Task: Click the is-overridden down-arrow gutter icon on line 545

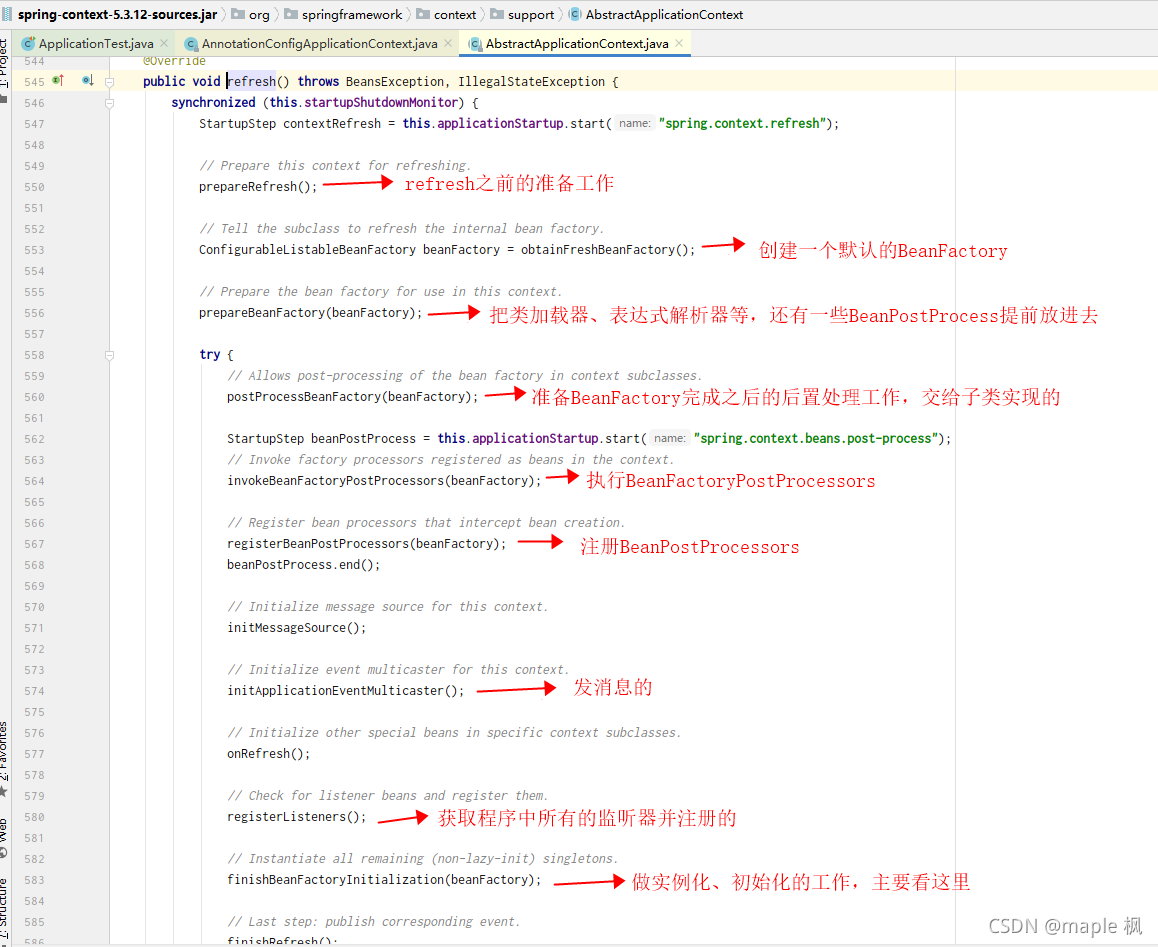Action: coord(88,81)
